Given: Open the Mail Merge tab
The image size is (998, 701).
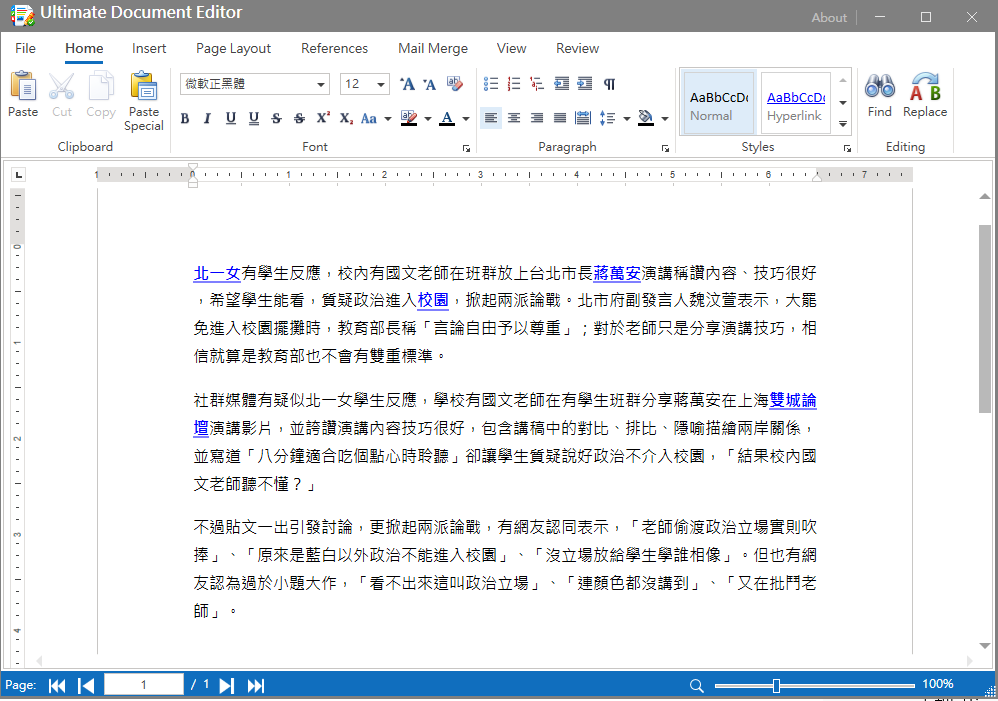Looking at the screenshot, I should [432, 48].
